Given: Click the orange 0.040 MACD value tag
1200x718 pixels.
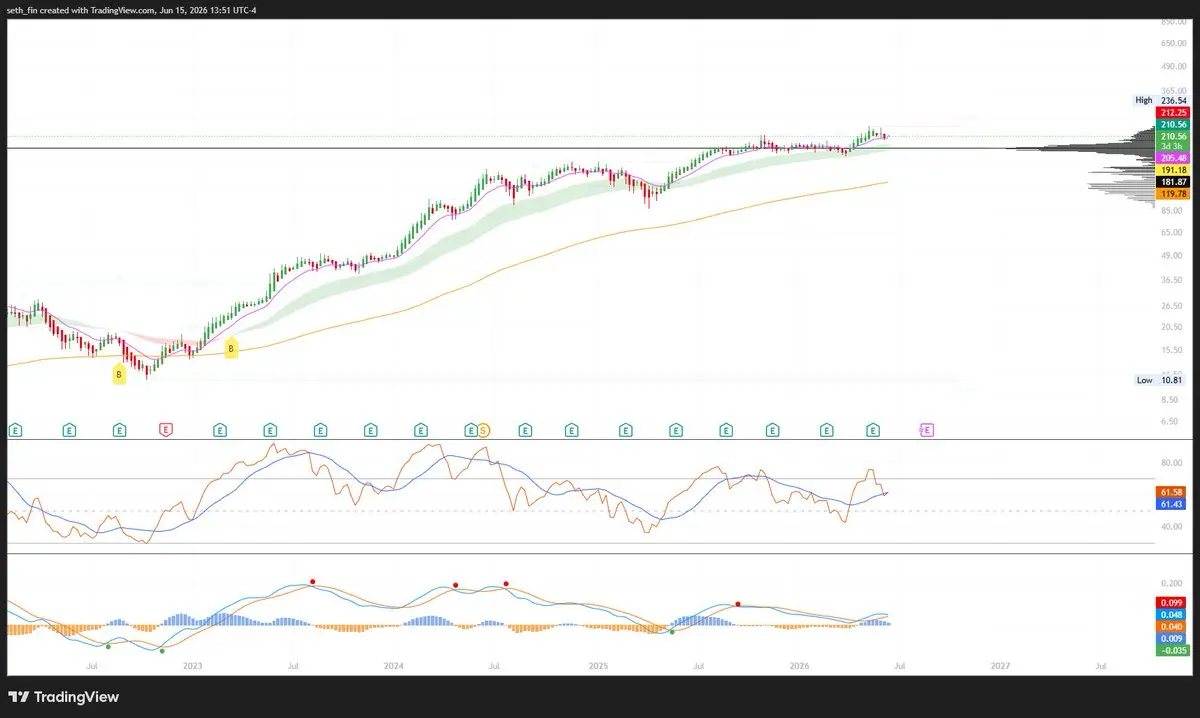Looking at the screenshot, I should 1172,626.
